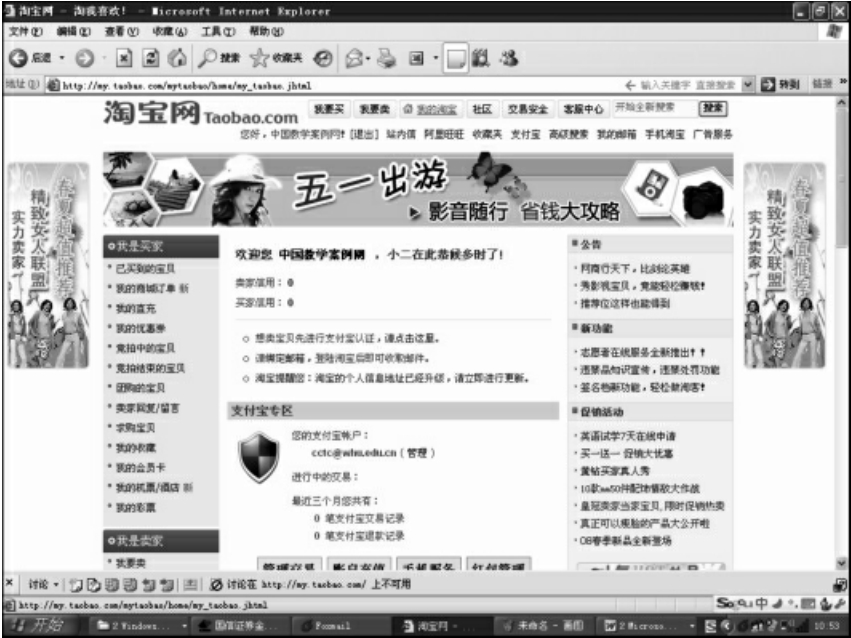The width and height of the screenshot is (851, 638).
Task: Click the 开始 Start button
Action: tap(38, 625)
